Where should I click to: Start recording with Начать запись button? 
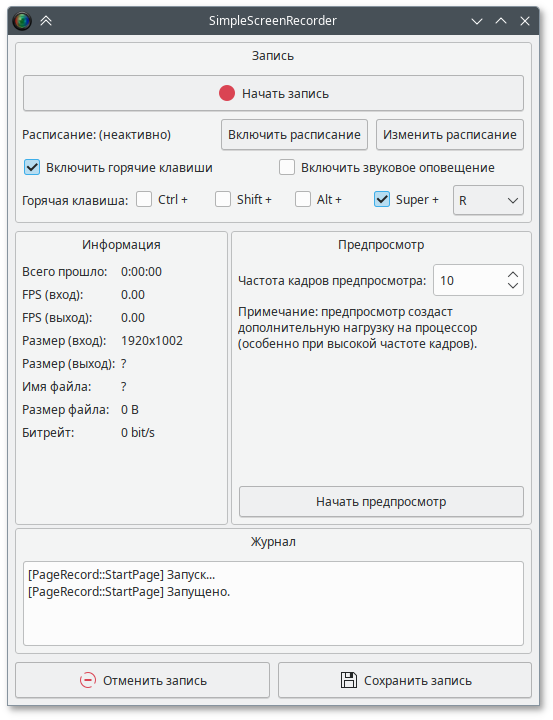click(x=273, y=93)
